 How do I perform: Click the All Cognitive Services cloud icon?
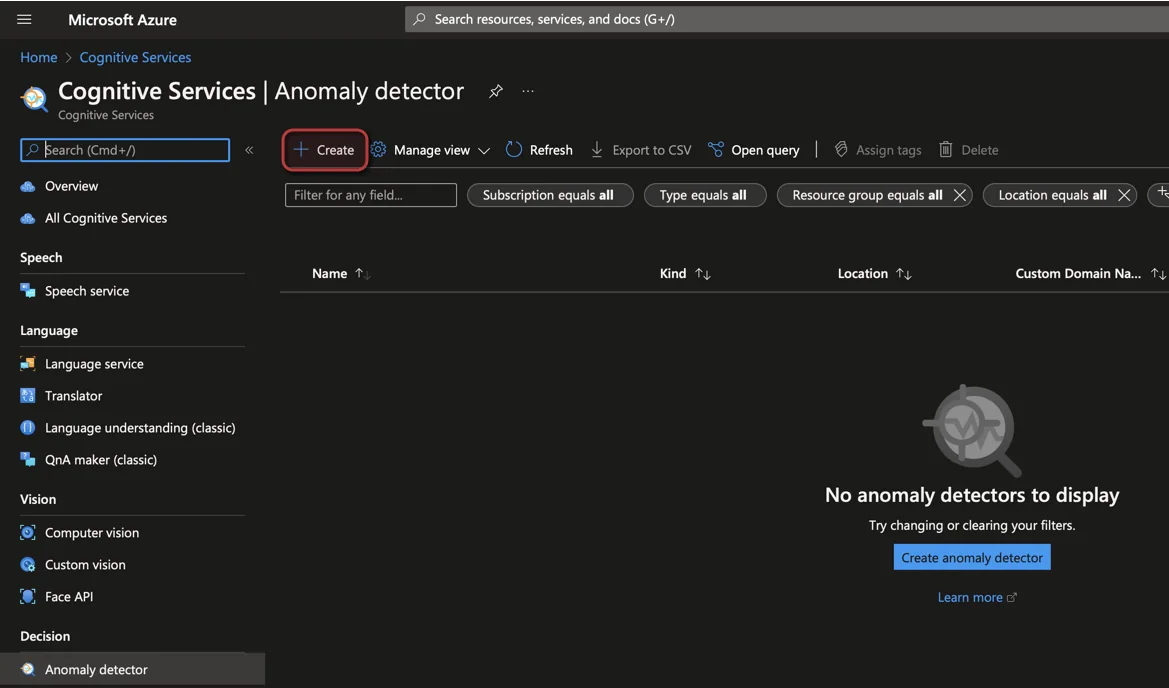(x=28, y=218)
